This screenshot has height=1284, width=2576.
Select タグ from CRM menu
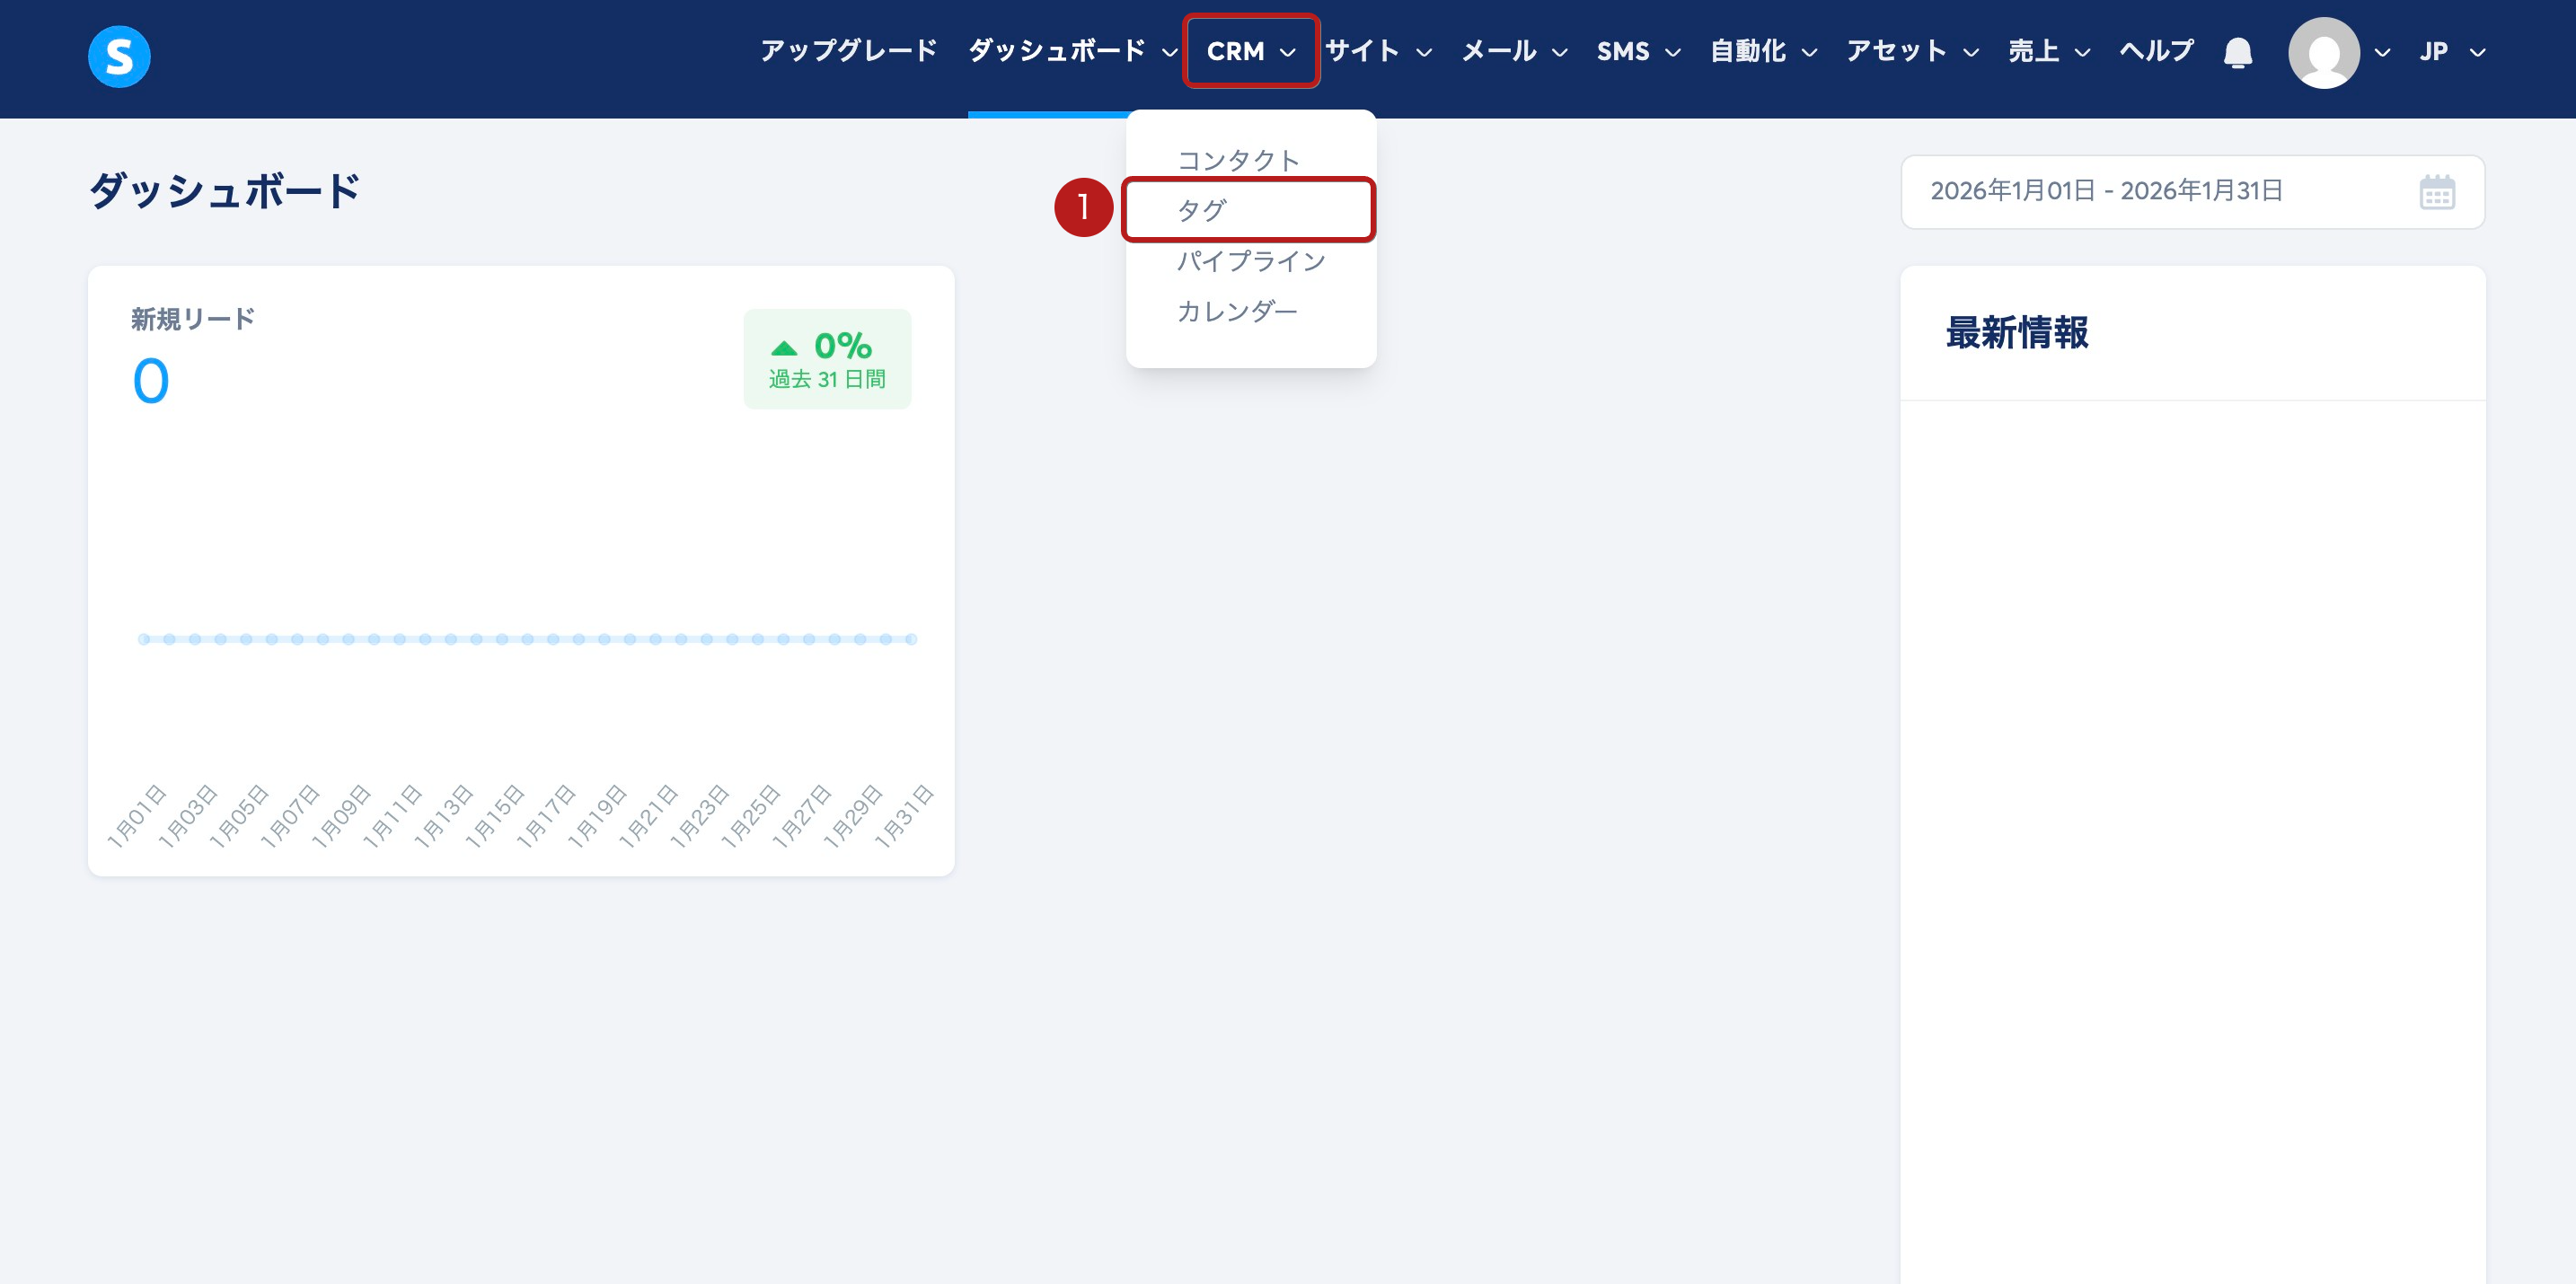click(1202, 210)
